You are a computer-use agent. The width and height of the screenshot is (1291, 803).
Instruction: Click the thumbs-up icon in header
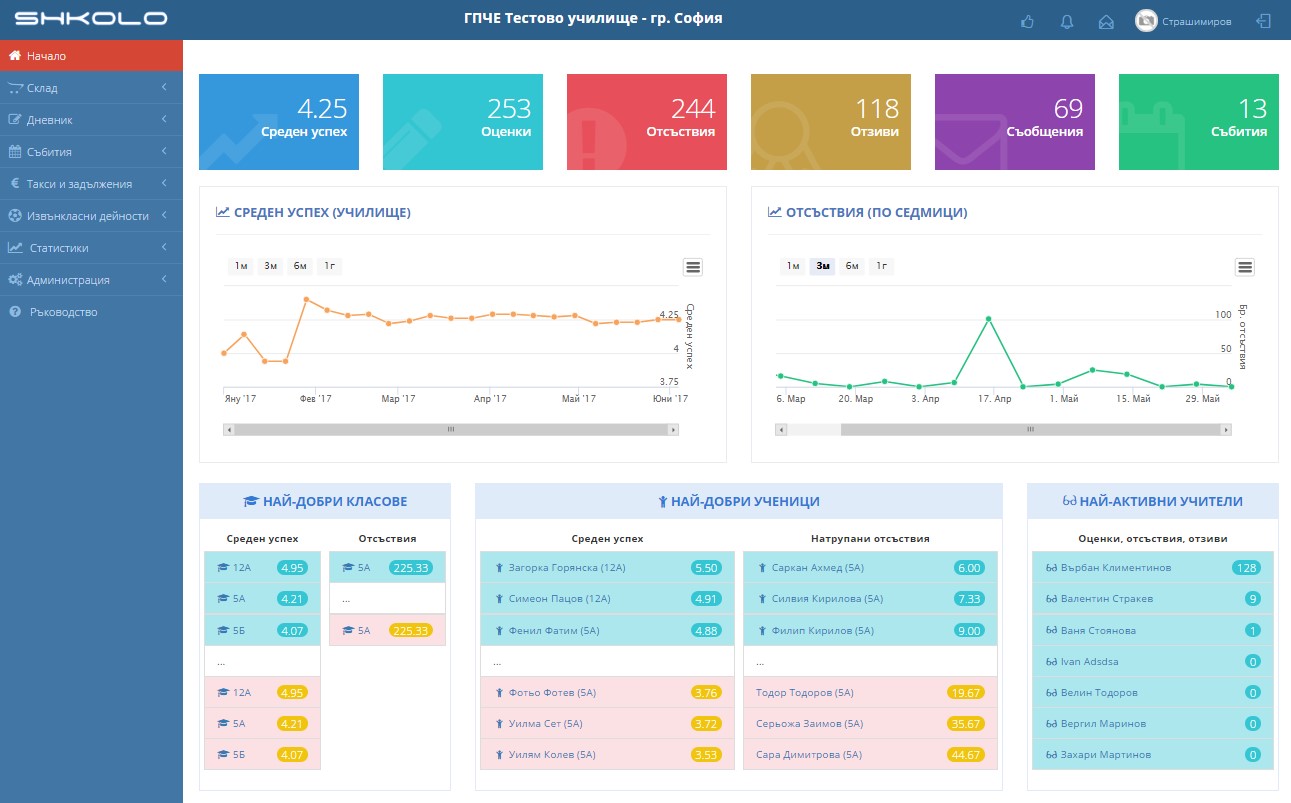(x=1027, y=21)
